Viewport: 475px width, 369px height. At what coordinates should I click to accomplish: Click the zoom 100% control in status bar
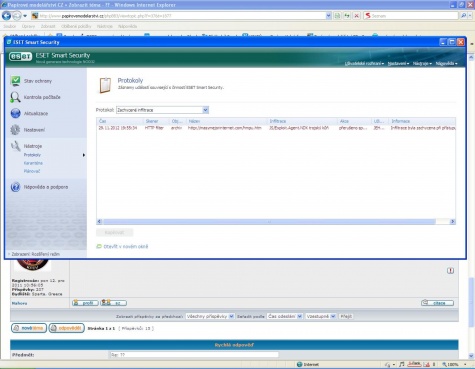click(452, 364)
